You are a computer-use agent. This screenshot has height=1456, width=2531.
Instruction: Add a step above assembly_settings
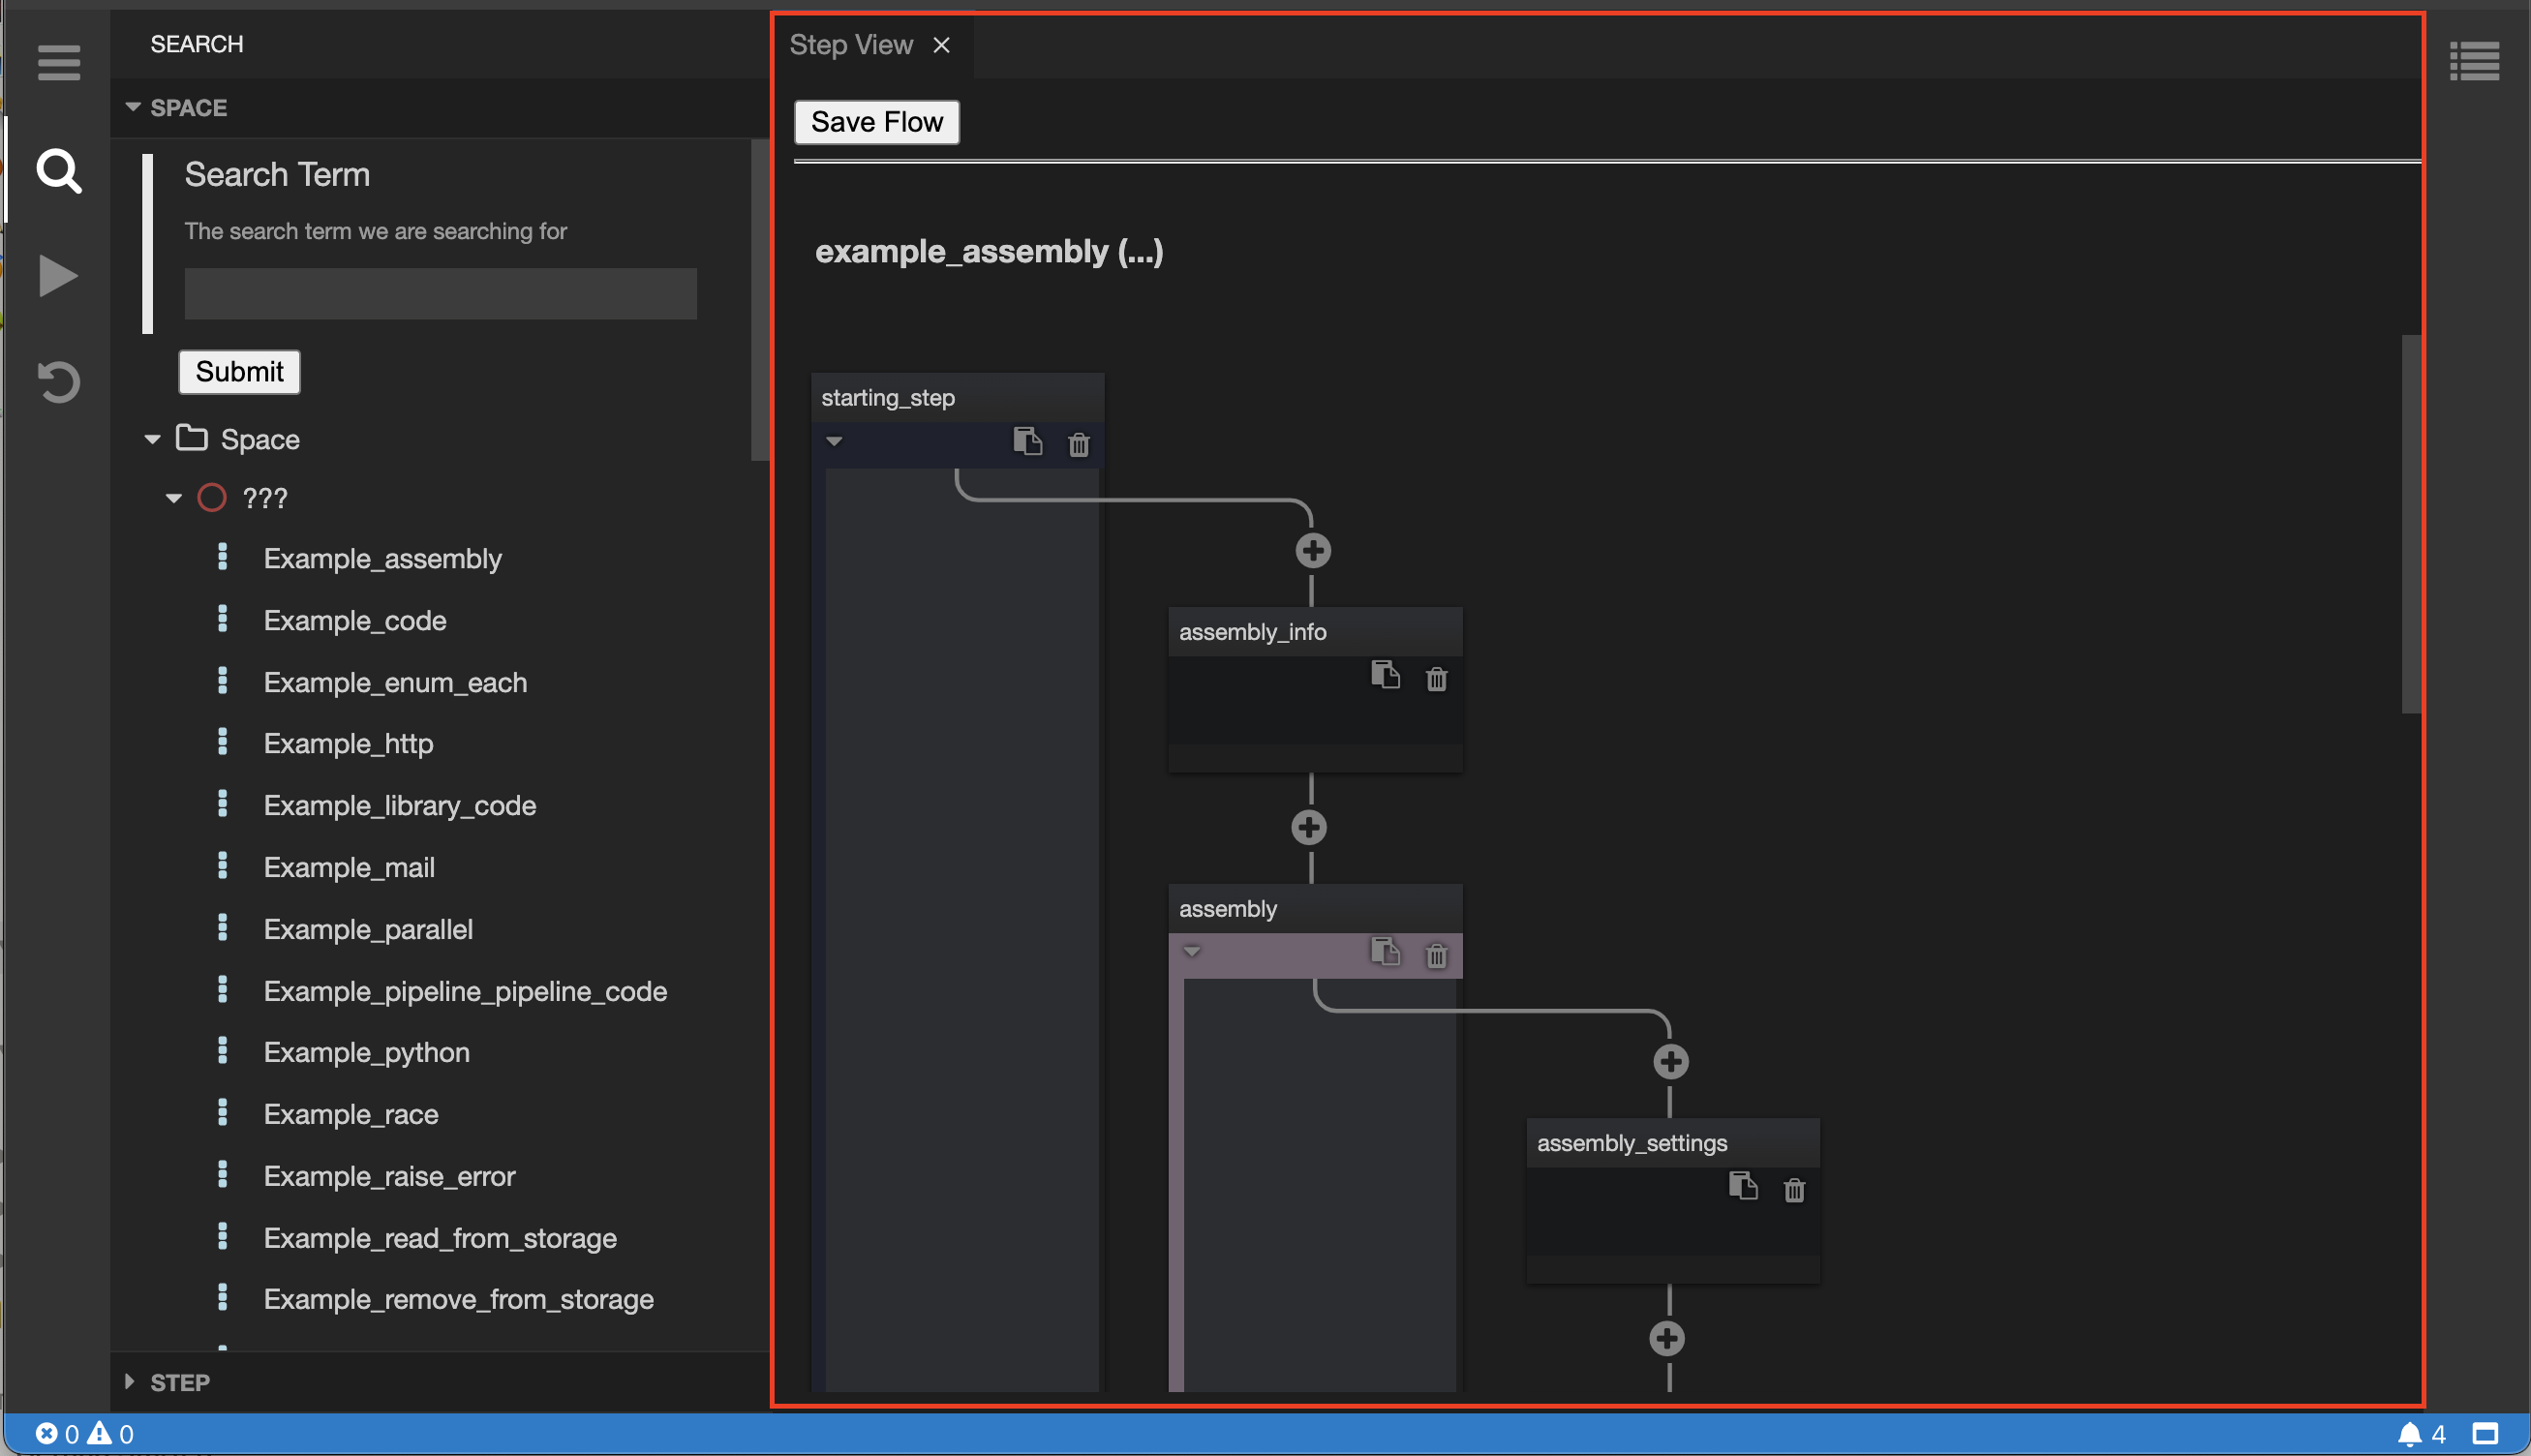pos(1670,1061)
